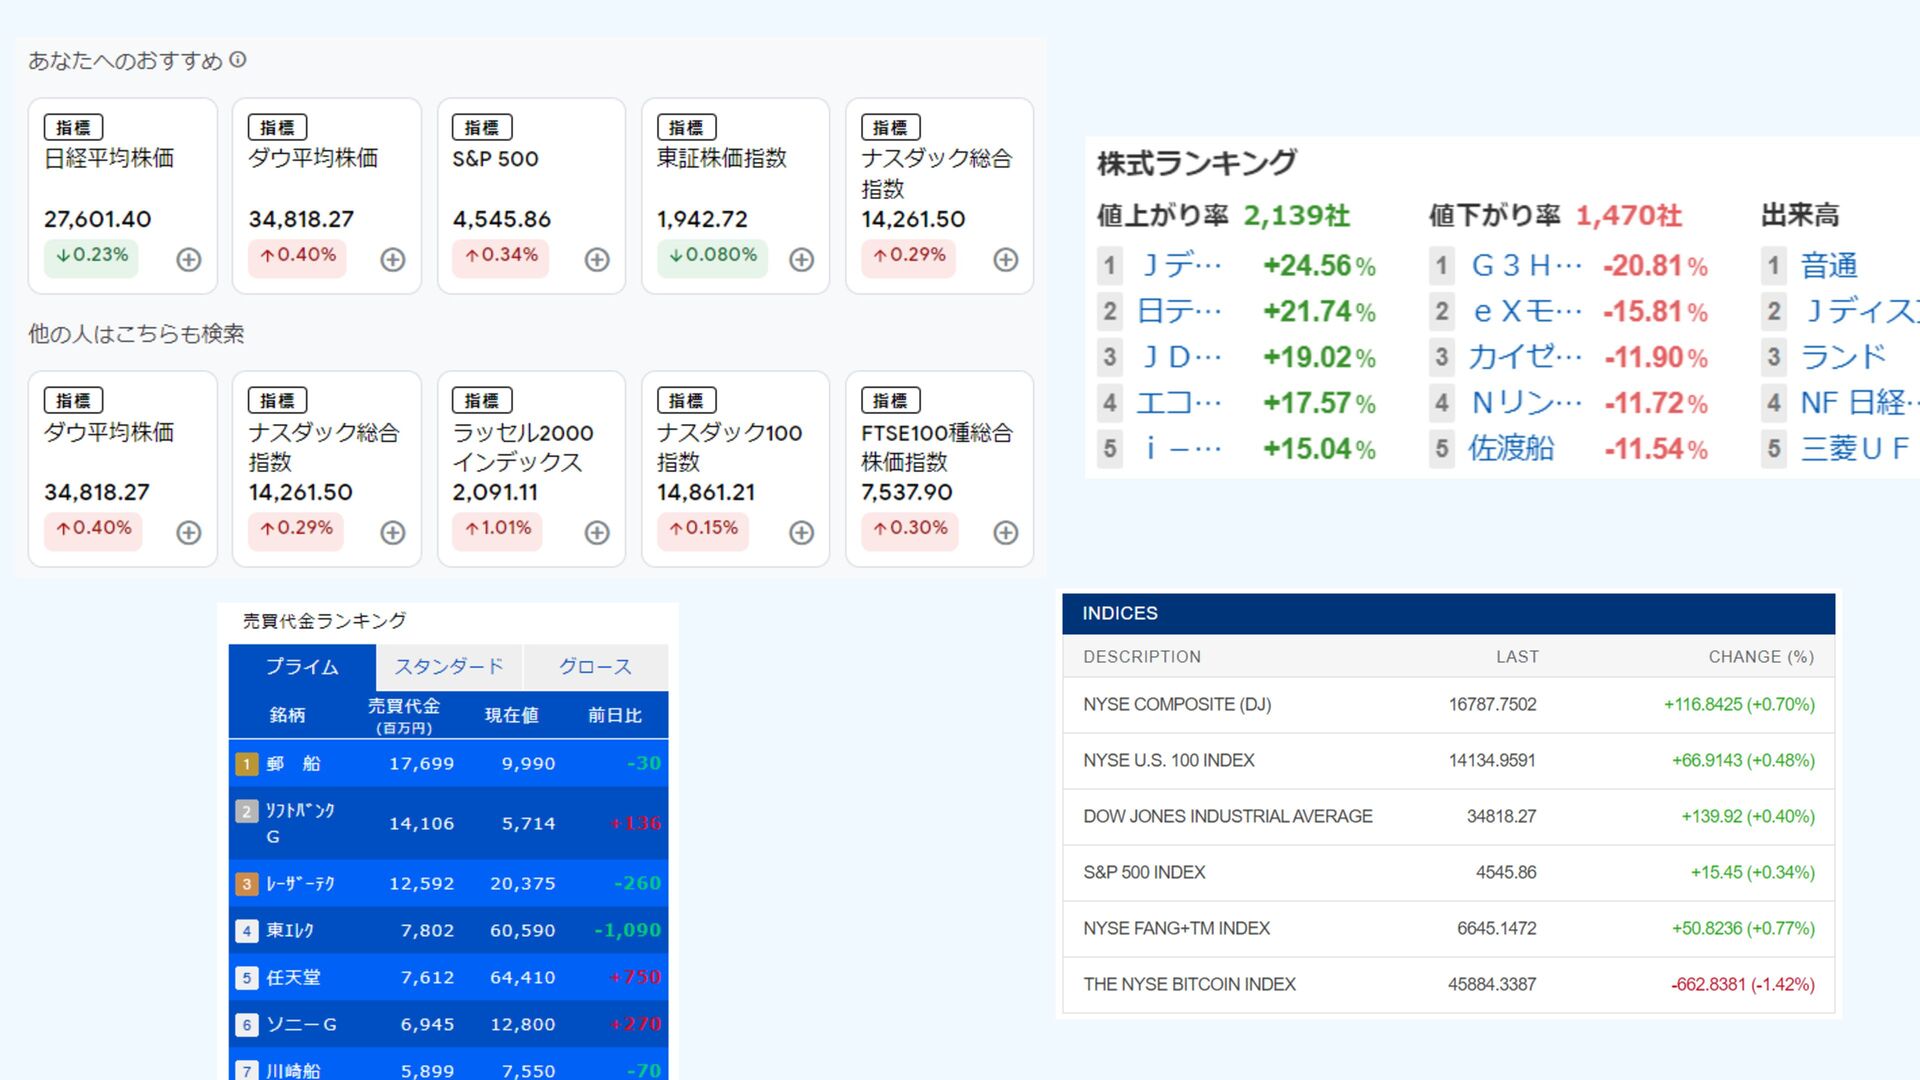This screenshot has width=1920, height=1080.
Task: Switch to the グロース tab
Action: coord(595,667)
